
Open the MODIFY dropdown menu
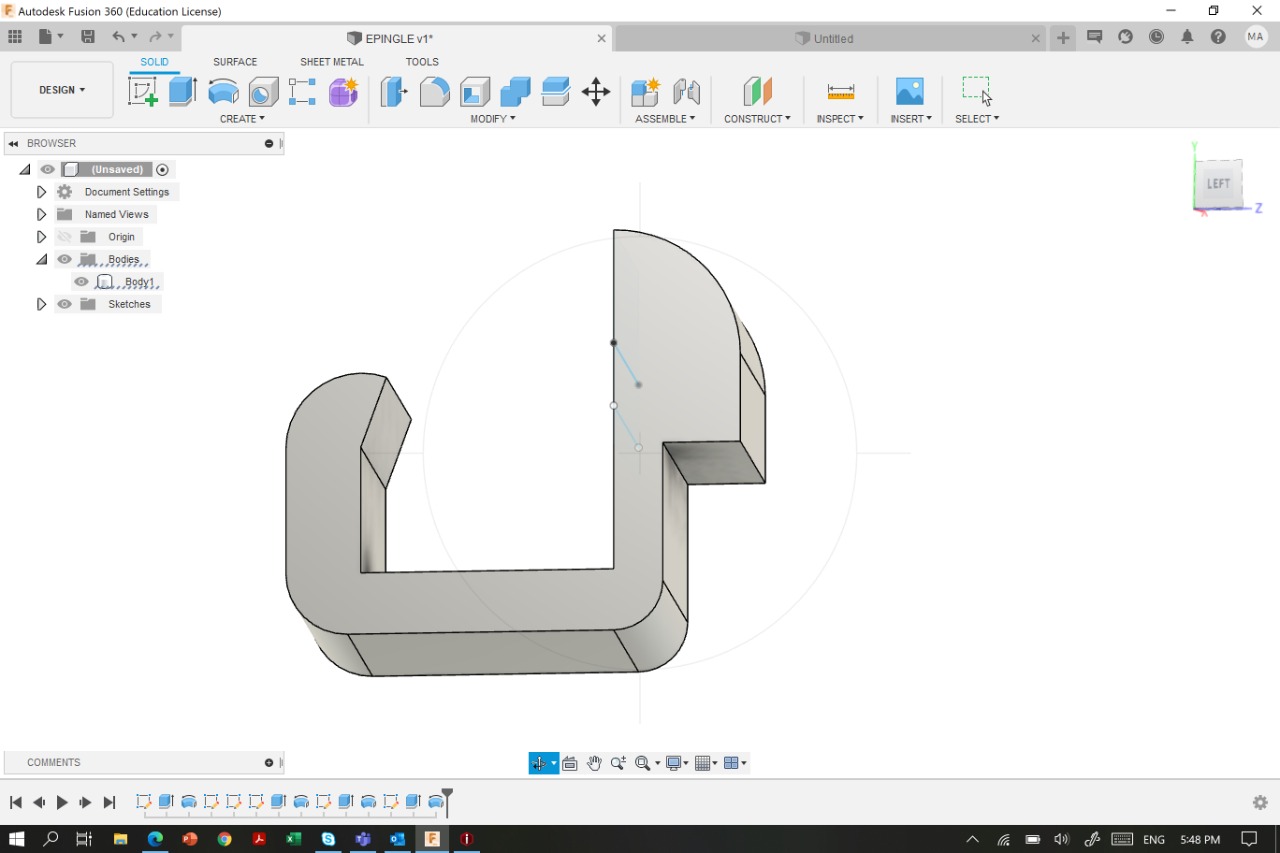pos(493,119)
